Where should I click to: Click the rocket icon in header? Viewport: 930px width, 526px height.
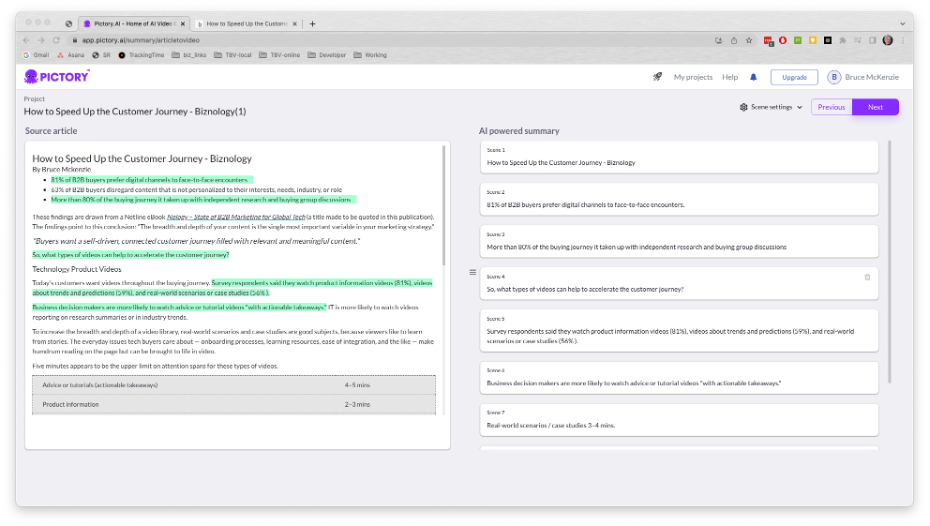pyautogui.click(x=657, y=77)
